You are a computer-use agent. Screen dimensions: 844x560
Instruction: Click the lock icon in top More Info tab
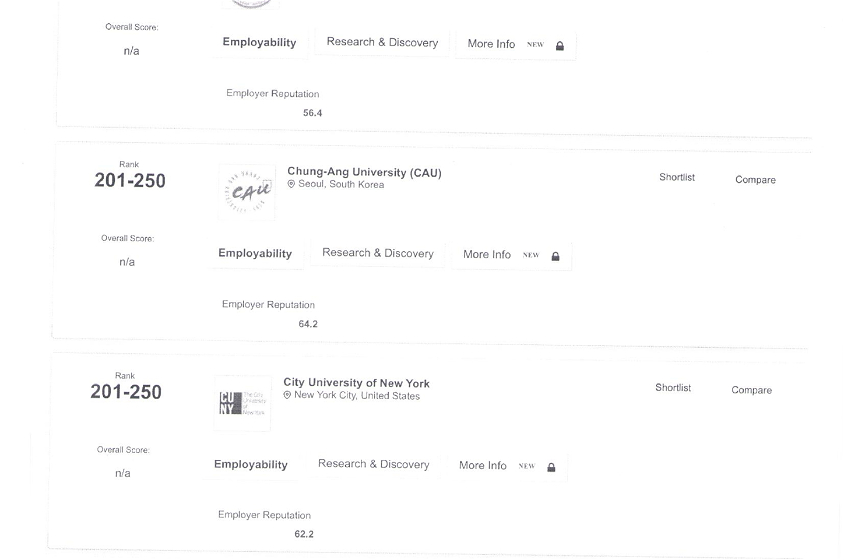(x=560, y=46)
